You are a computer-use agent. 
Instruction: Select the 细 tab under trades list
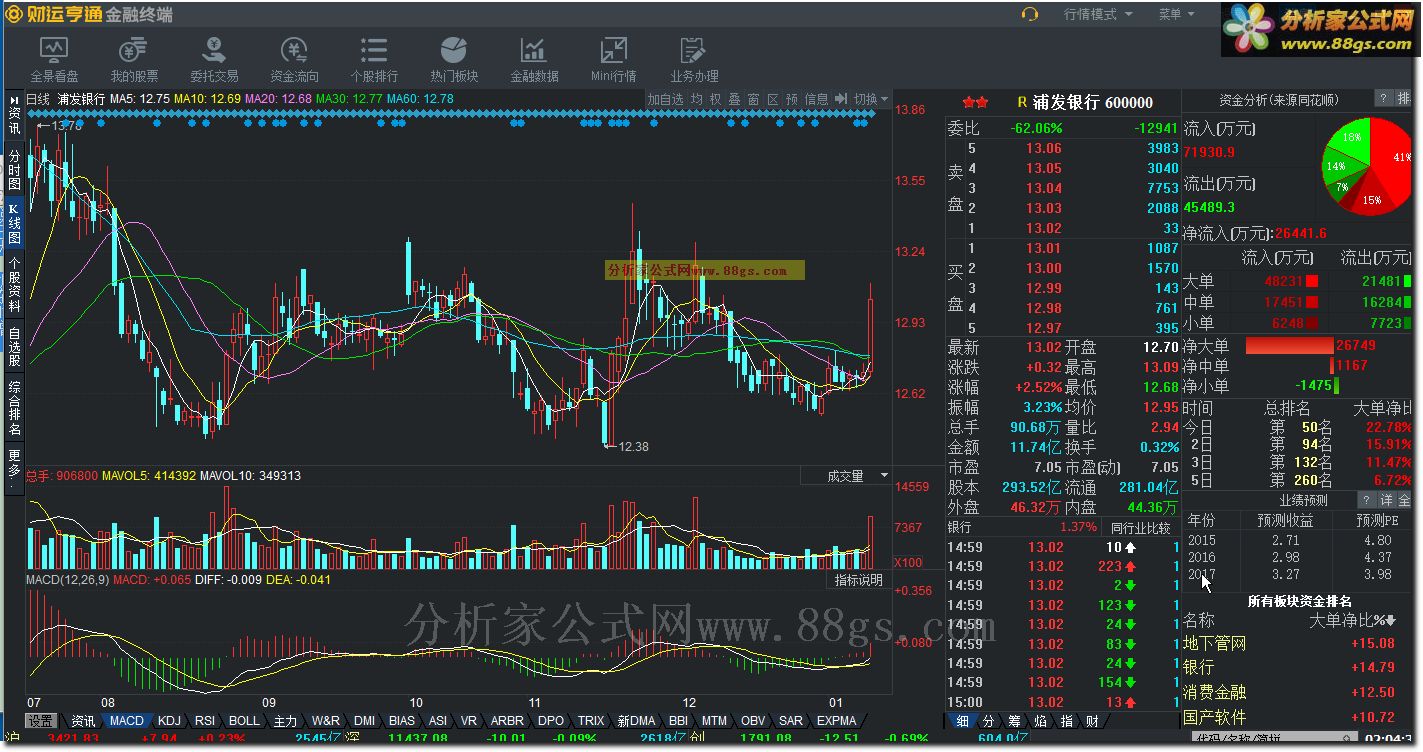[962, 720]
